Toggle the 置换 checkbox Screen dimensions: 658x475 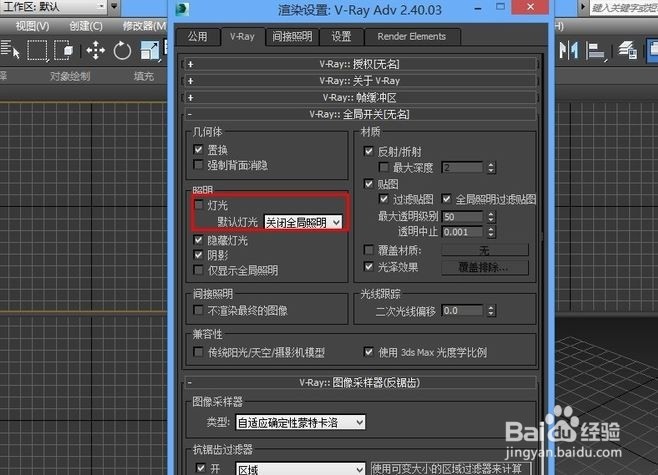click(x=198, y=149)
